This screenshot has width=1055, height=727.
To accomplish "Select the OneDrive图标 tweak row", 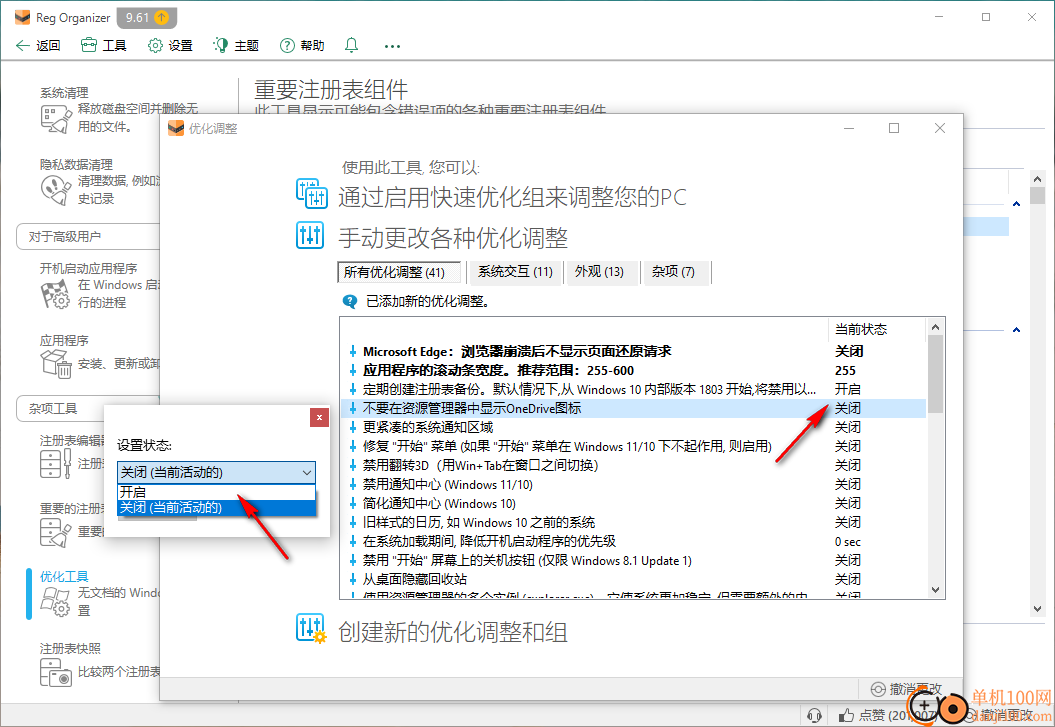I will click(632, 408).
